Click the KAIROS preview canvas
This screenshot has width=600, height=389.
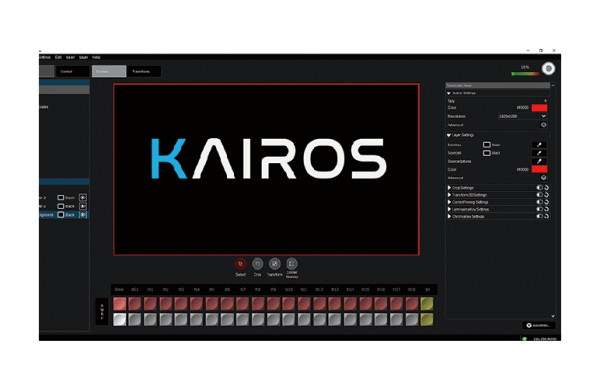click(x=266, y=169)
